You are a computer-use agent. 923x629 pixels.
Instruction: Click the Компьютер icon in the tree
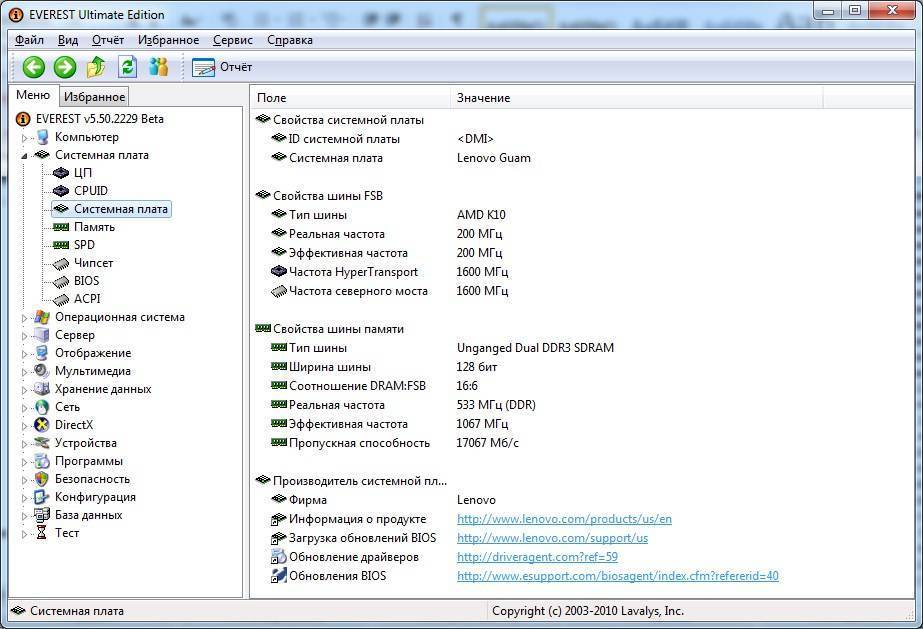coord(42,137)
